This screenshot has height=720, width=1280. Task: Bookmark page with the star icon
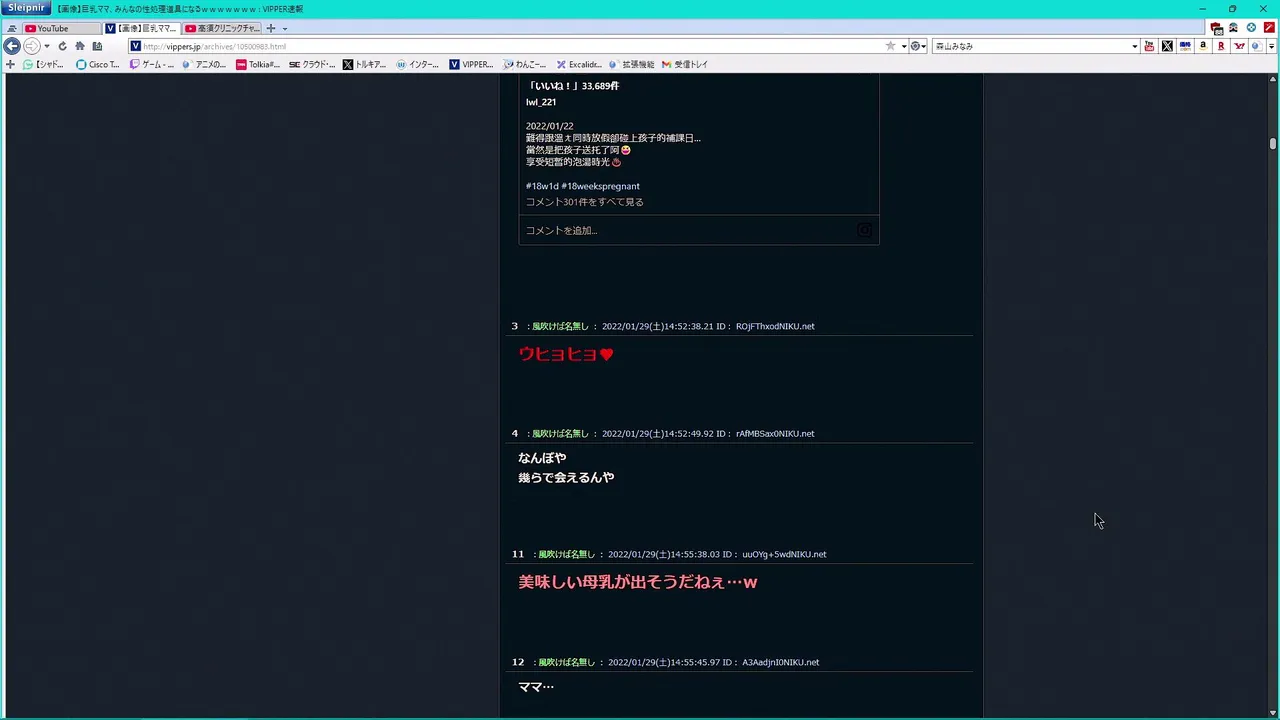coord(890,46)
